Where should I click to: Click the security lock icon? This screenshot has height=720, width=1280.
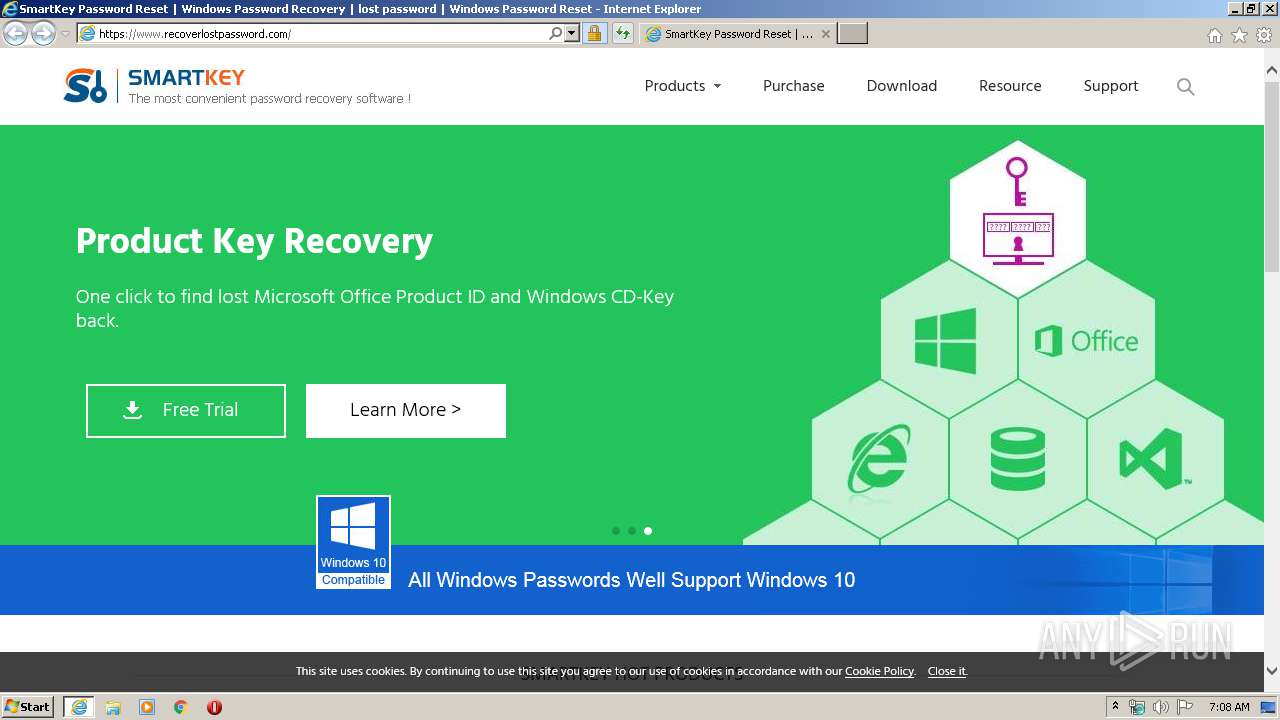click(594, 33)
